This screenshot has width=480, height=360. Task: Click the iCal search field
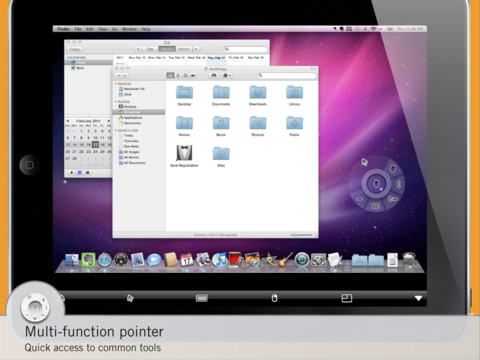246,49
